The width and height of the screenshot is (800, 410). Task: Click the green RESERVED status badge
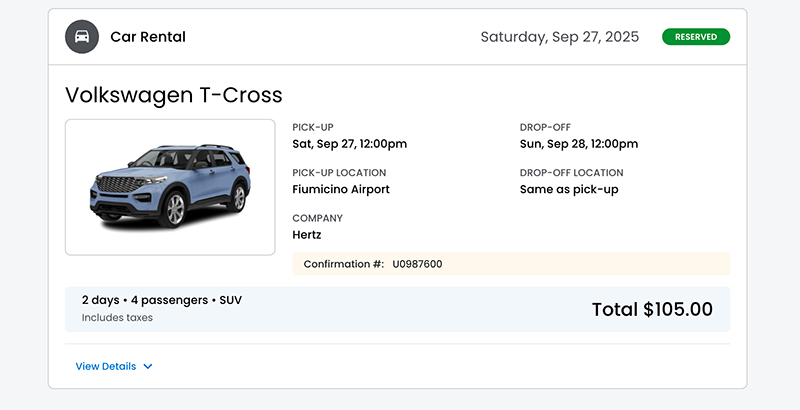coord(695,37)
